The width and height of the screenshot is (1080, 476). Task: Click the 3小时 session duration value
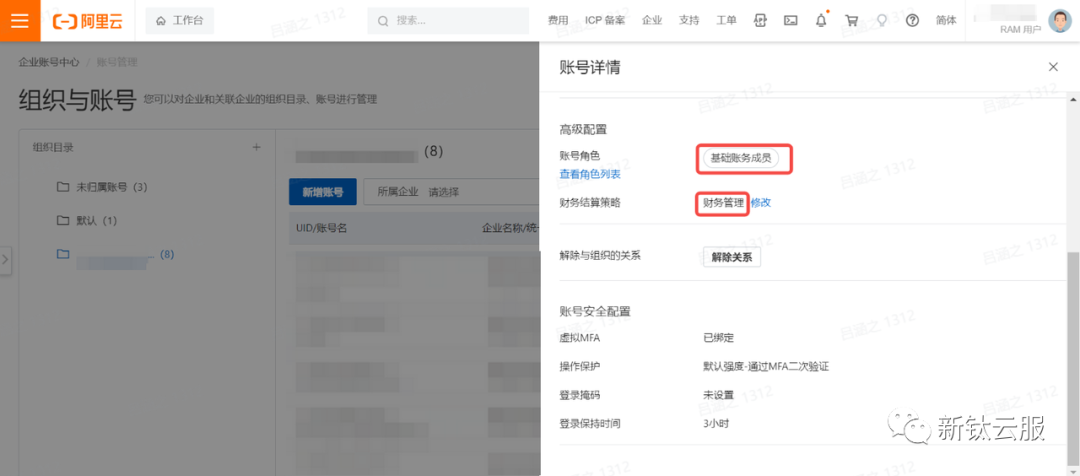716,424
